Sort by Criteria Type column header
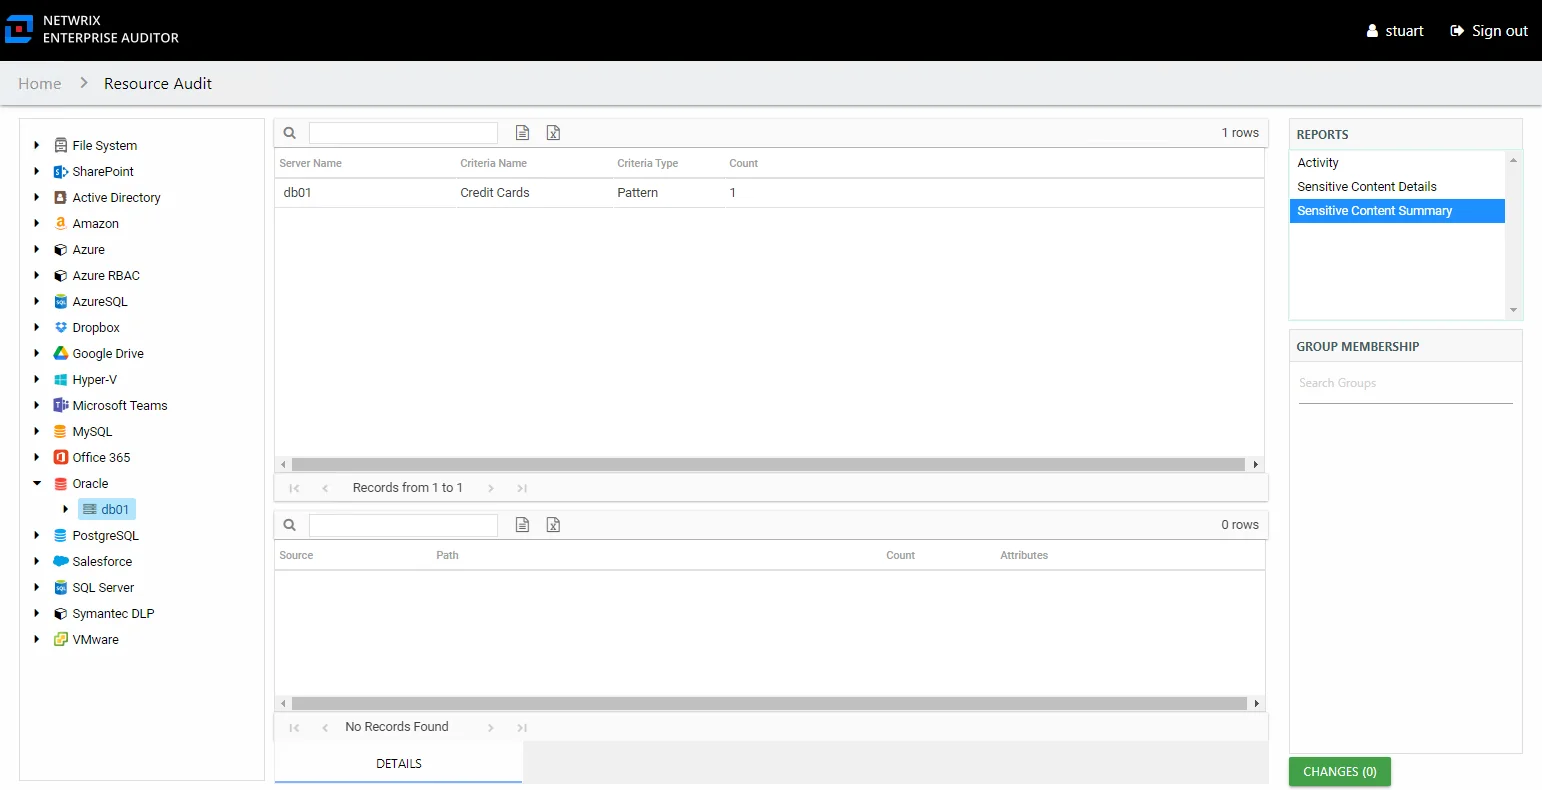 [x=647, y=163]
